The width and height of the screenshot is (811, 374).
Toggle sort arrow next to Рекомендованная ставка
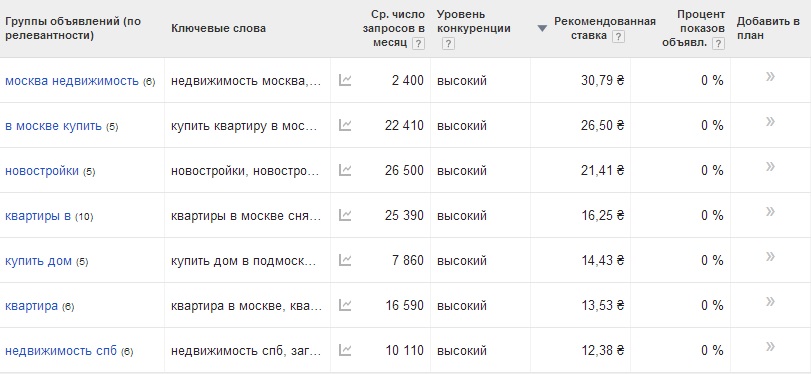(542, 28)
